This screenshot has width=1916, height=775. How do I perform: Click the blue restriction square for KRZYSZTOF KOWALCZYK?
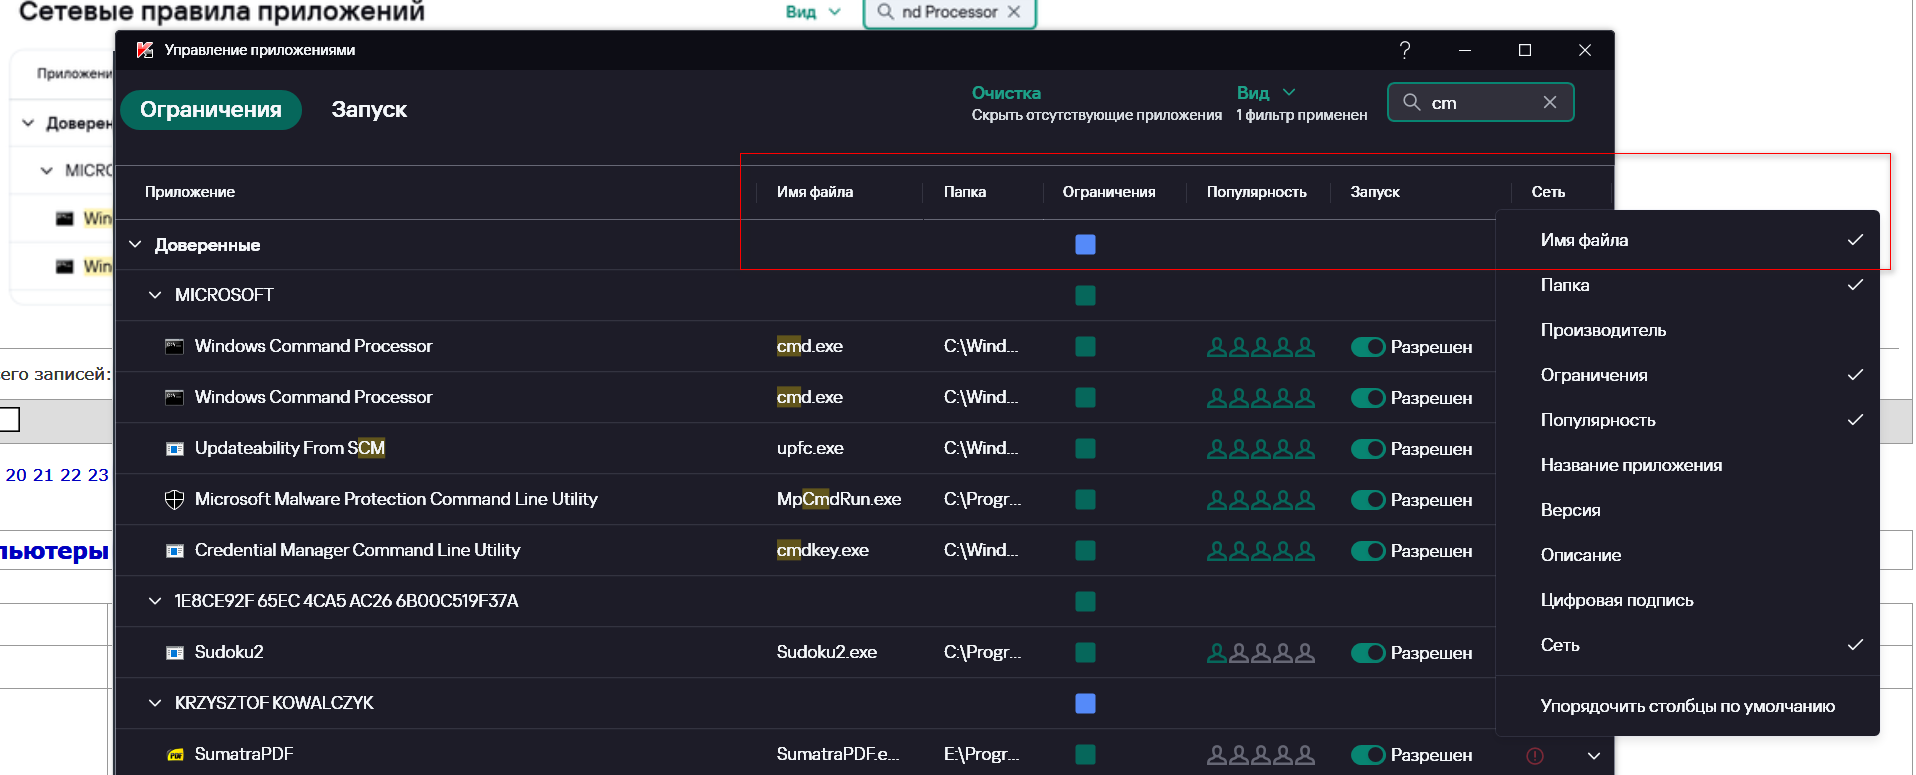click(1085, 703)
